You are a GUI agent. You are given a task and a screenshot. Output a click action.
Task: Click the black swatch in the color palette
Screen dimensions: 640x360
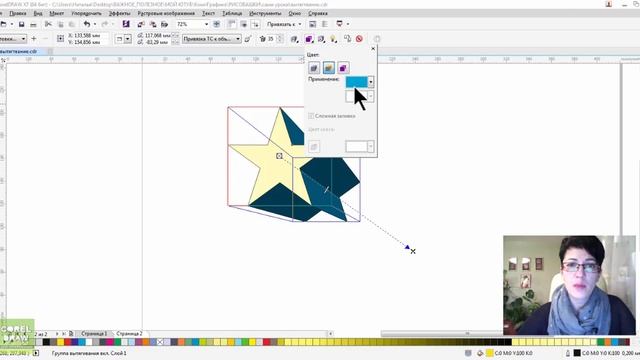46,342
